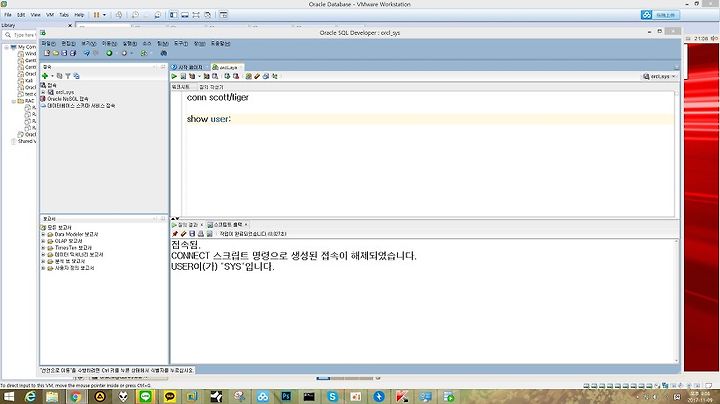Image resolution: width=720 pixels, height=404 pixels.
Task: Toggle VMware Unity mode button
Action: click(208, 15)
